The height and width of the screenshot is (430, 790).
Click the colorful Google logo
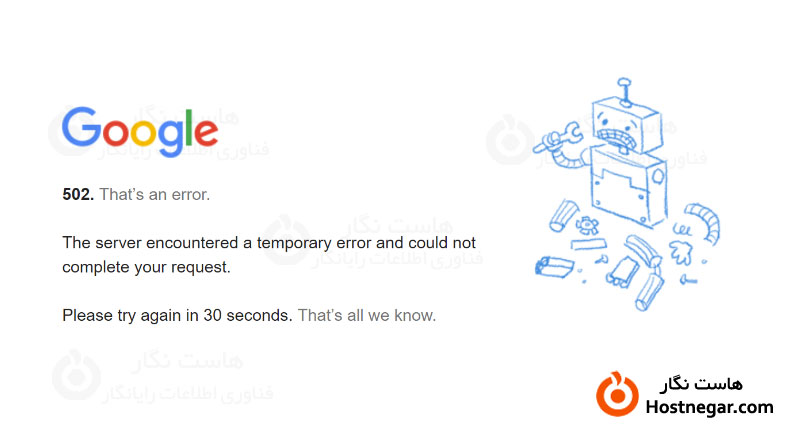tap(140, 132)
